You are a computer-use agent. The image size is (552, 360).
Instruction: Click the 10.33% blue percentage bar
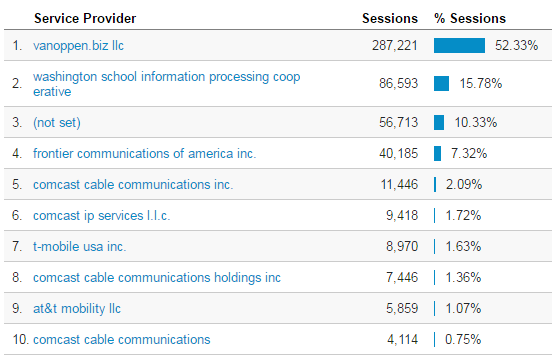(x=439, y=122)
